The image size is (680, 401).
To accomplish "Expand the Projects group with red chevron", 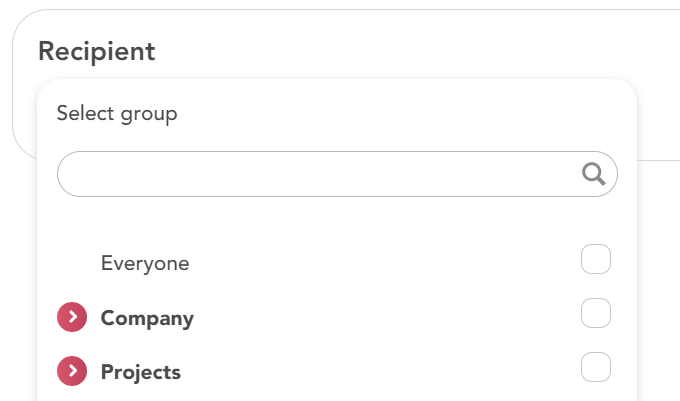I will (x=72, y=372).
